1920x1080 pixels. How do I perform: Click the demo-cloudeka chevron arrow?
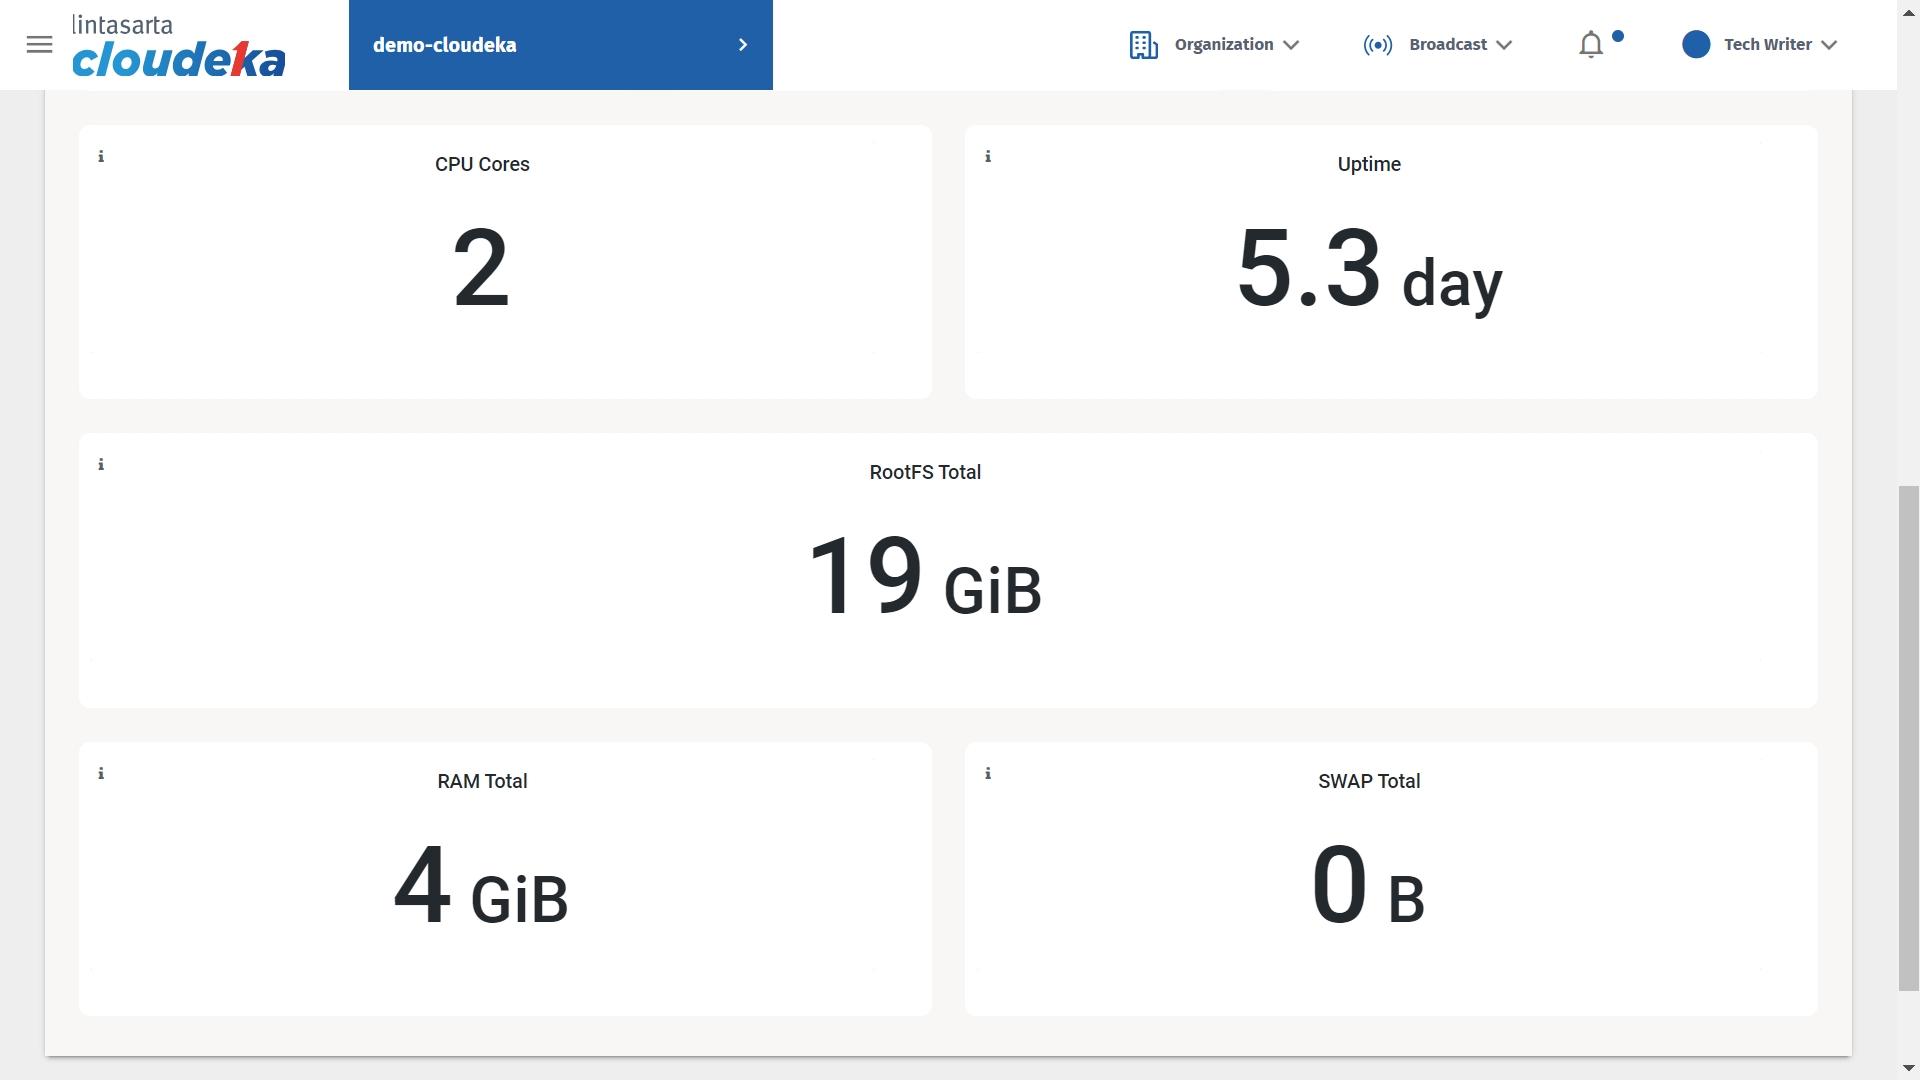pyautogui.click(x=743, y=45)
